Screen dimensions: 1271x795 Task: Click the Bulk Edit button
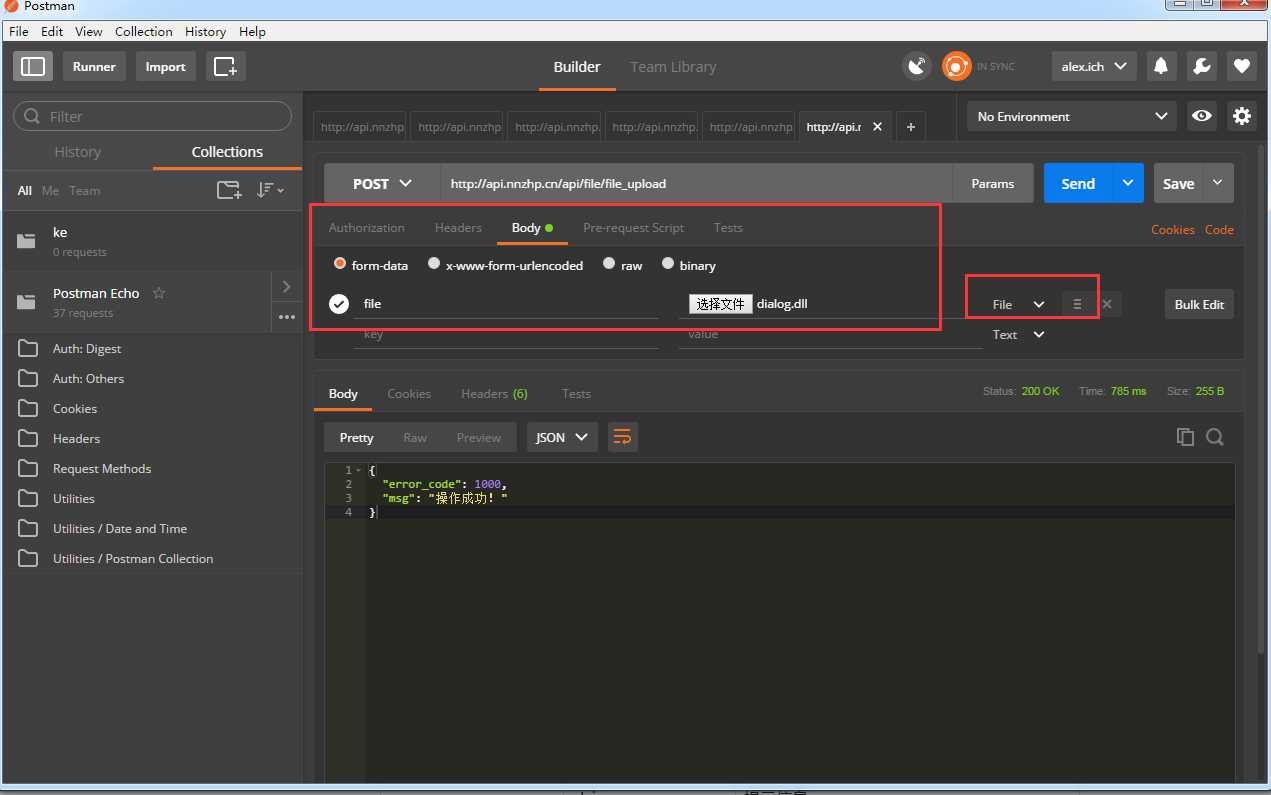[x=1199, y=304]
